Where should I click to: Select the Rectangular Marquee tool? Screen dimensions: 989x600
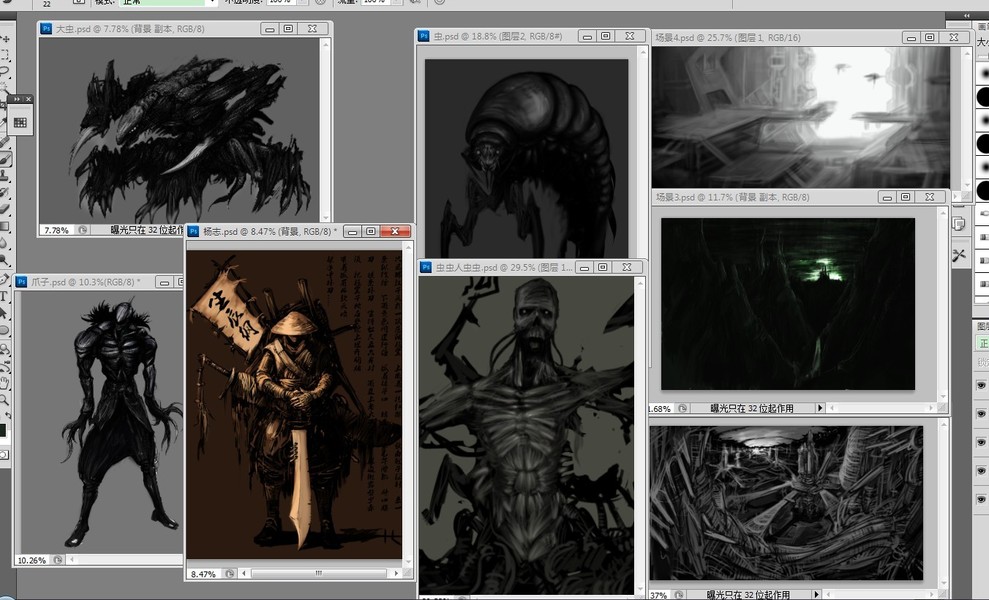point(5,55)
